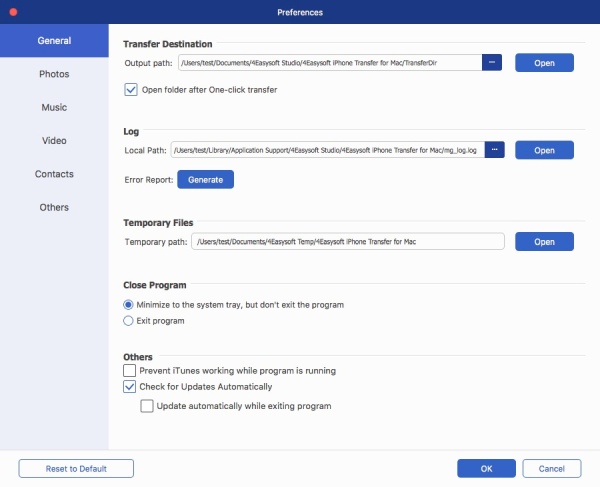Uncheck Check for Updates Automatically
Viewport: 600px width, 487px height.
click(x=129, y=386)
